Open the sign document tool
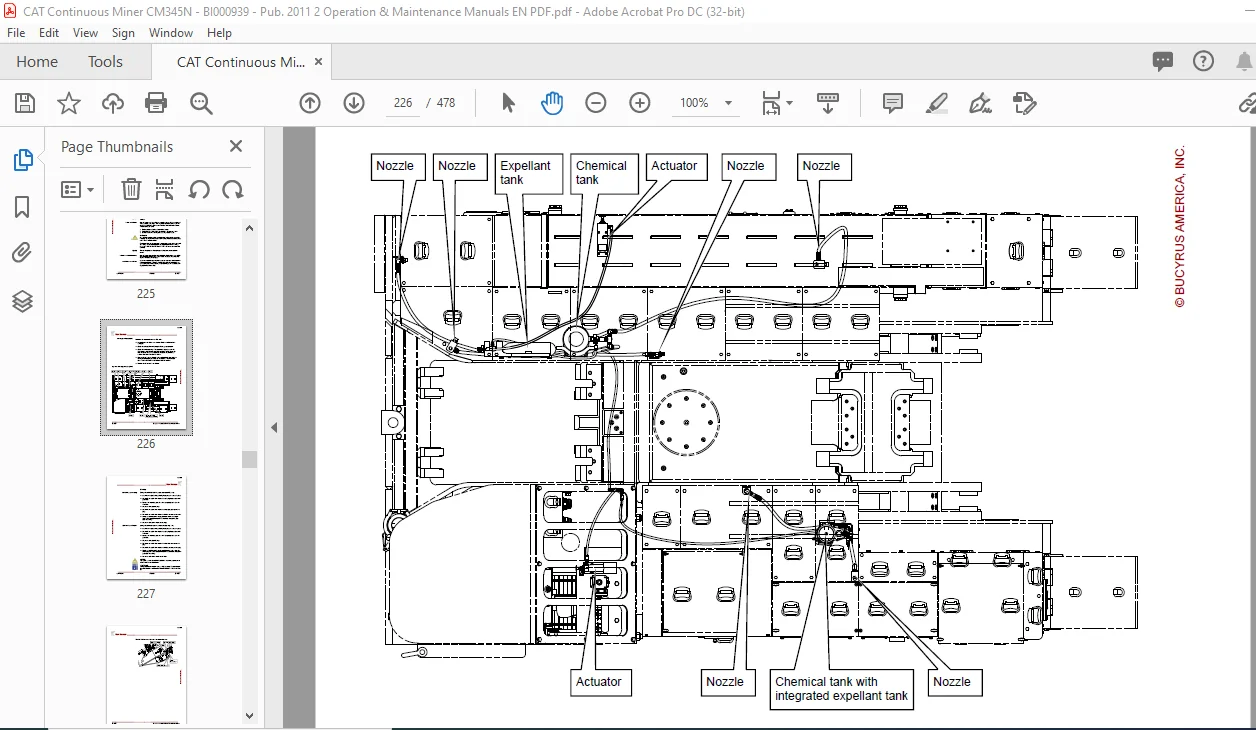Screen dimensions: 1256x730 pyautogui.click(x=980, y=103)
